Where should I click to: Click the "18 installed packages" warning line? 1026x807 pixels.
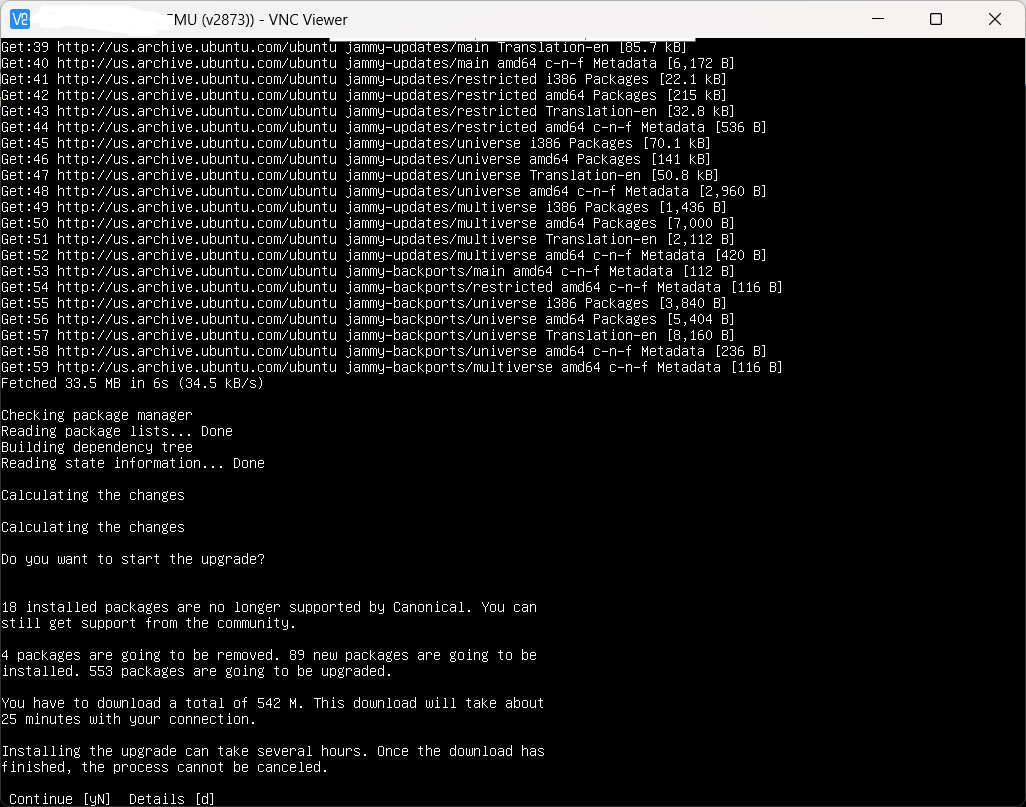coord(268,607)
